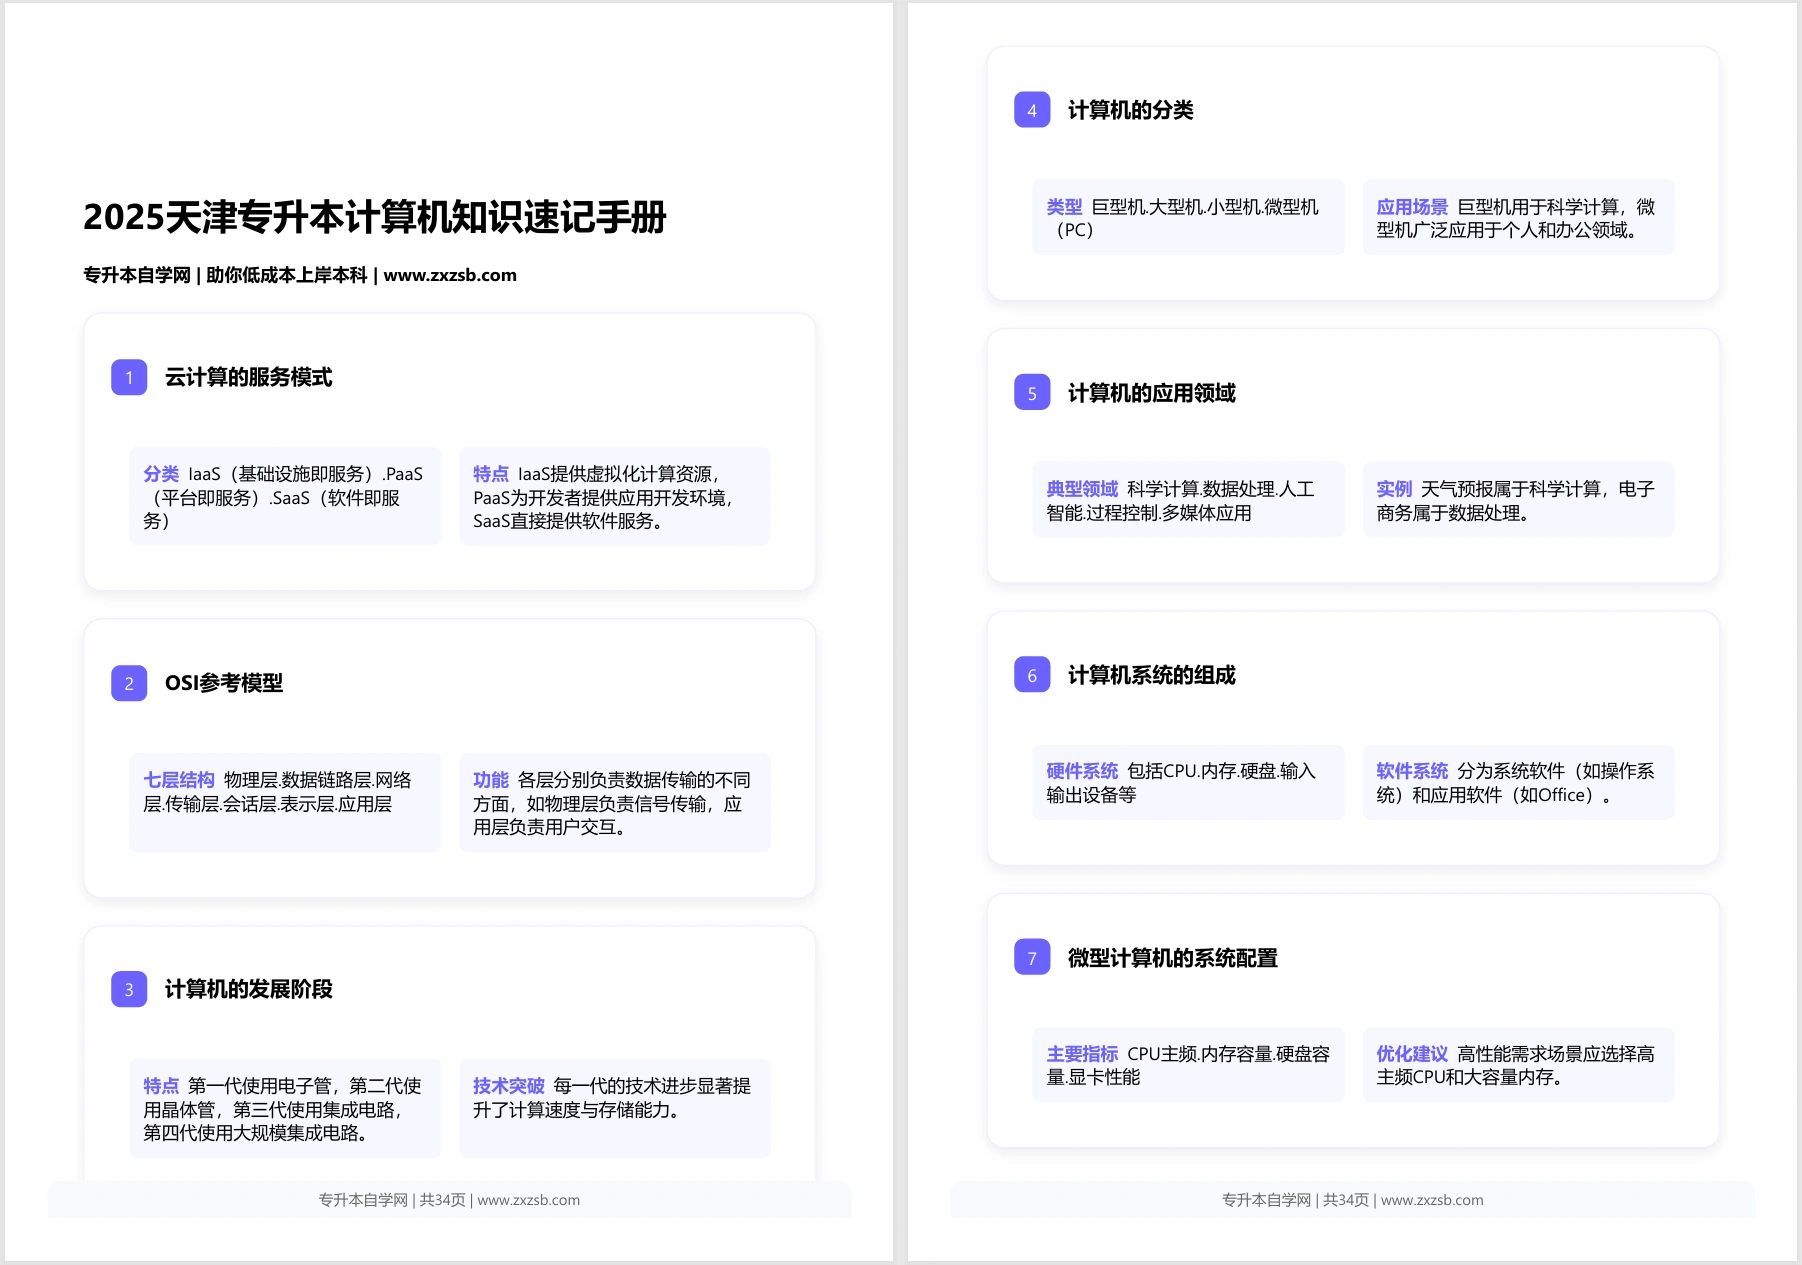
Task: Click the heading 微型计算机的系统配置
Action: point(1172,958)
